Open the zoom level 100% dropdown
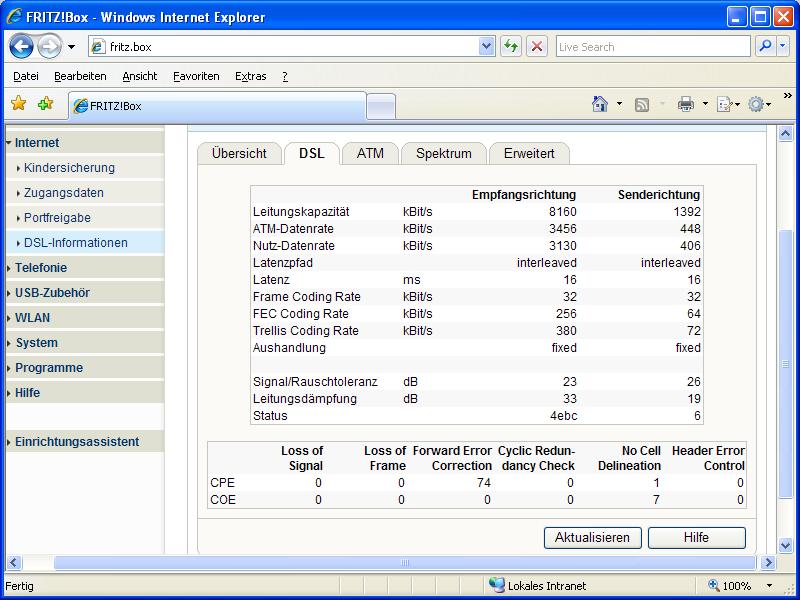 coord(769,586)
